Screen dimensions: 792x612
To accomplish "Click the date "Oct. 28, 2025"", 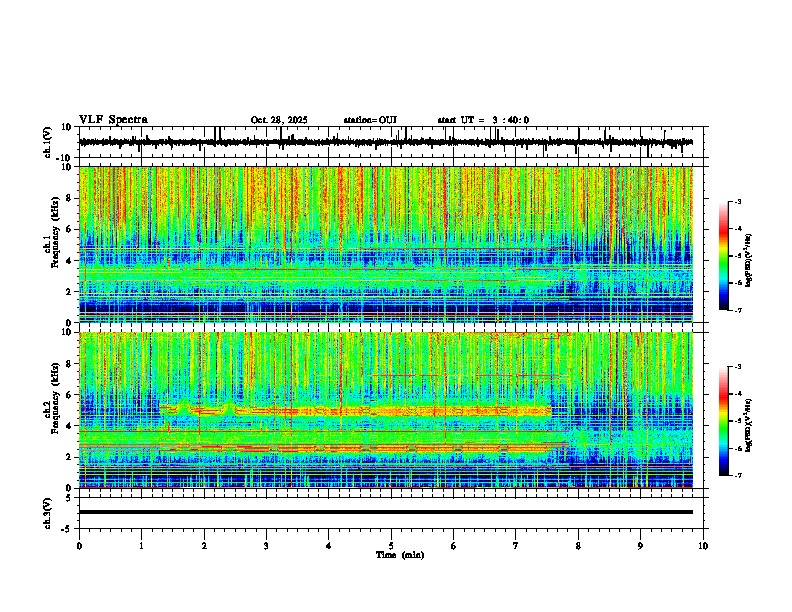I will pos(279,120).
